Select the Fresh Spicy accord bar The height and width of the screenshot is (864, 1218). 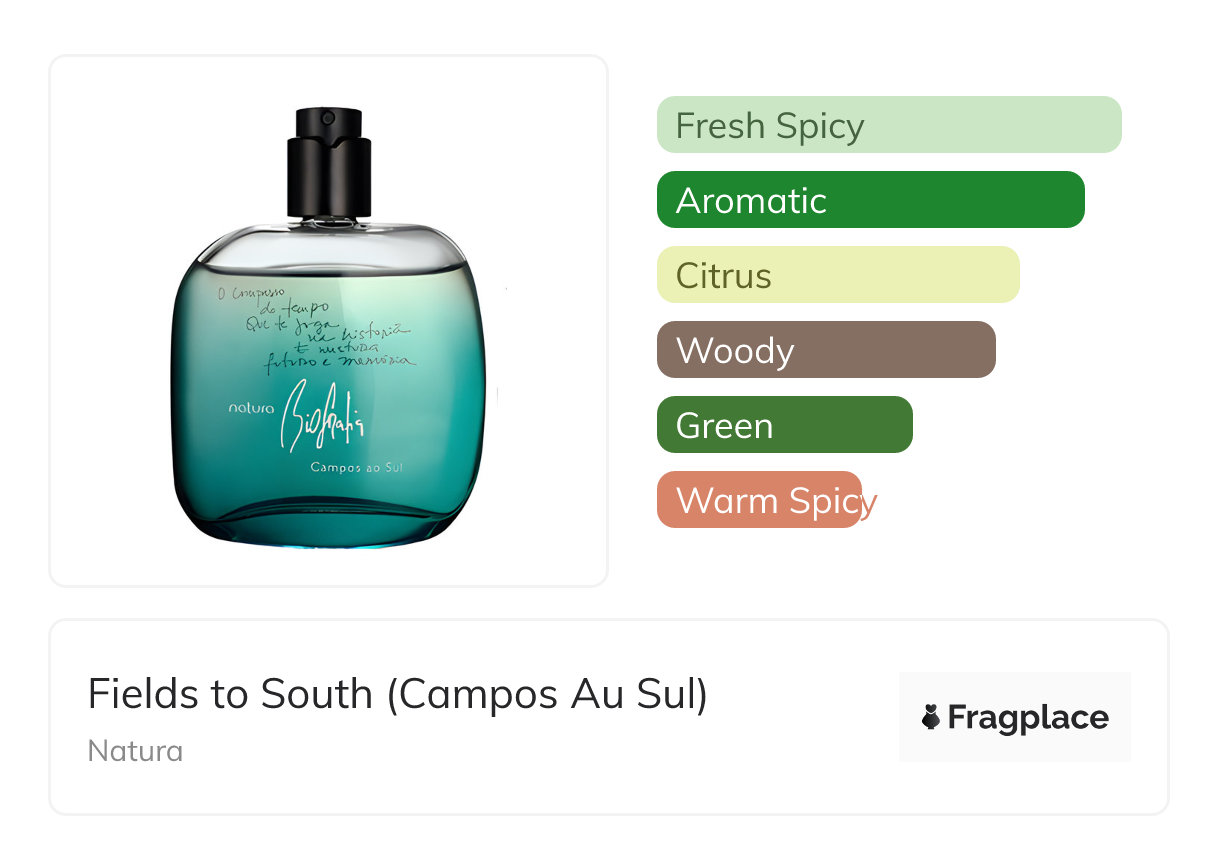(x=889, y=125)
